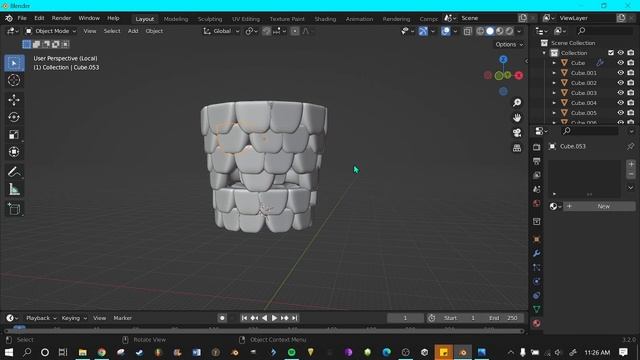Click the New material button
The image size is (640, 360).
click(599, 207)
